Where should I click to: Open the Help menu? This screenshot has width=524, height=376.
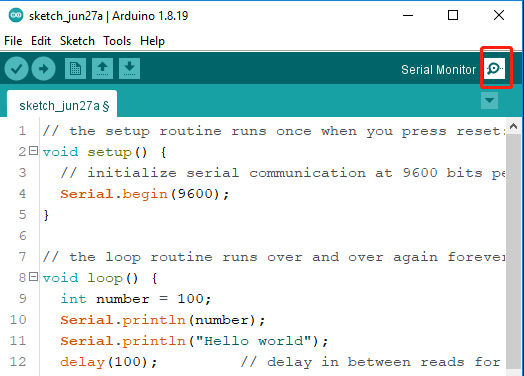tap(152, 41)
